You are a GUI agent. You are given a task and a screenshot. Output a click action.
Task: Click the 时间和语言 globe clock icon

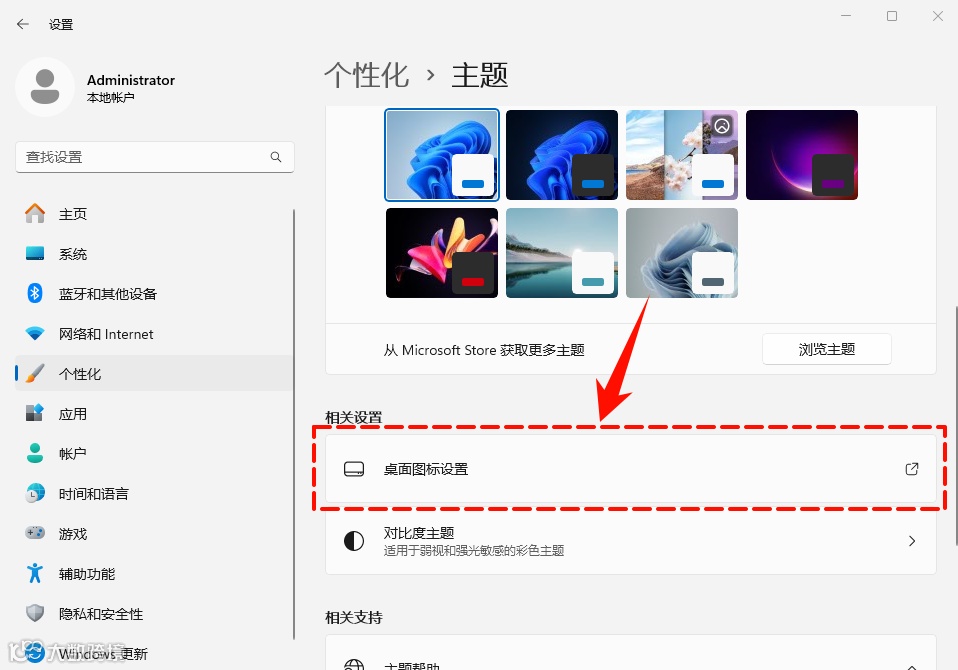click(35, 493)
